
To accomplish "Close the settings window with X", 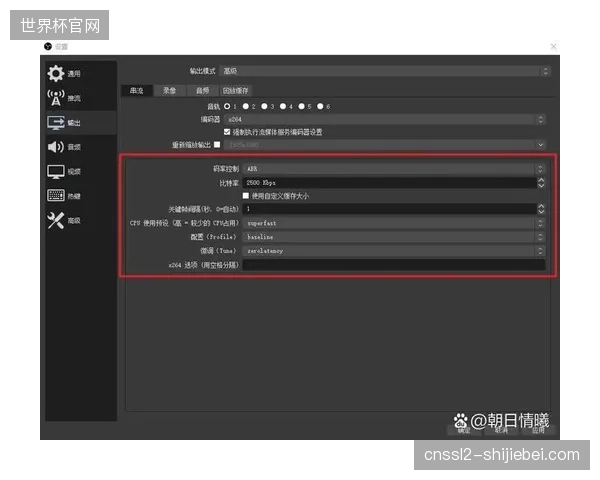I will tap(553, 46).
